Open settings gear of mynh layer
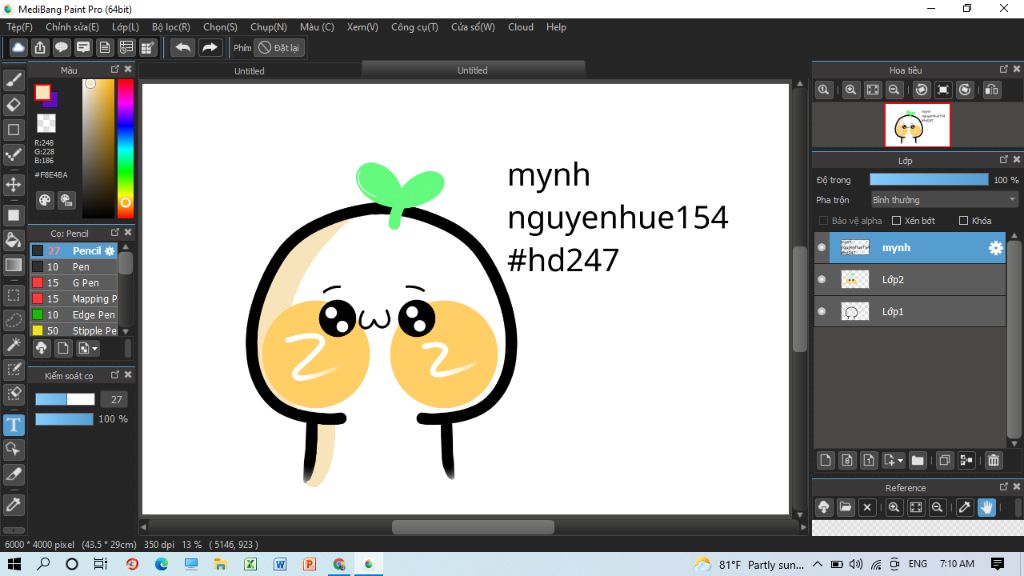 click(995, 248)
